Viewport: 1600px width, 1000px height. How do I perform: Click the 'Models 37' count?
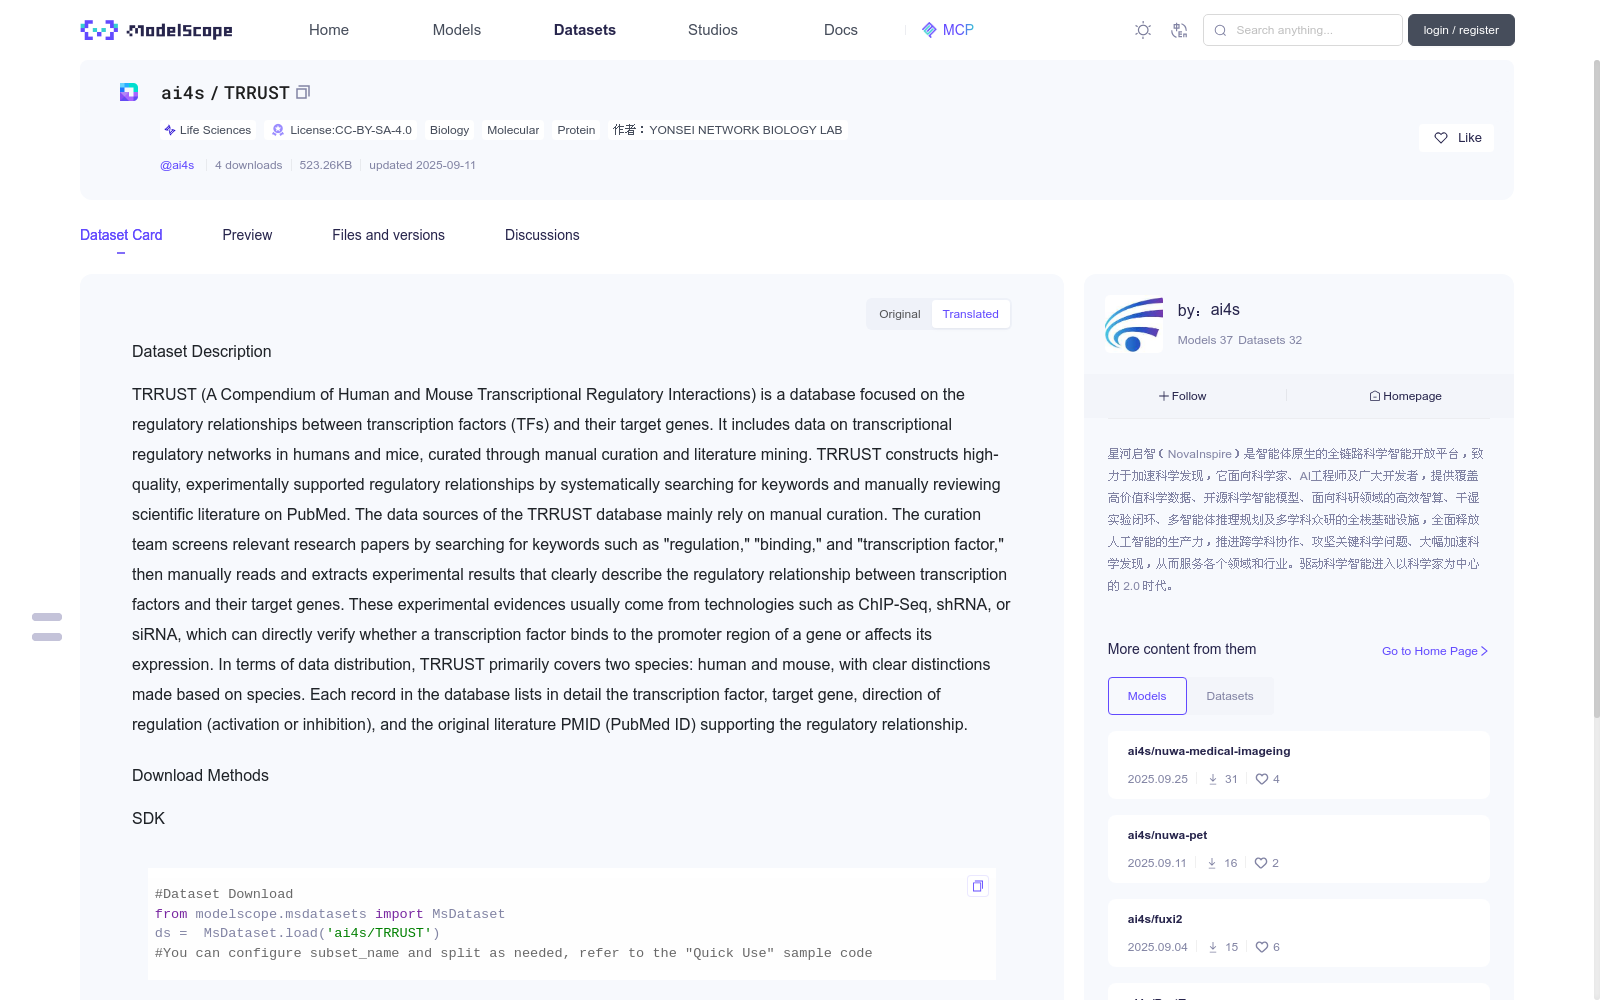tap(1205, 340)
